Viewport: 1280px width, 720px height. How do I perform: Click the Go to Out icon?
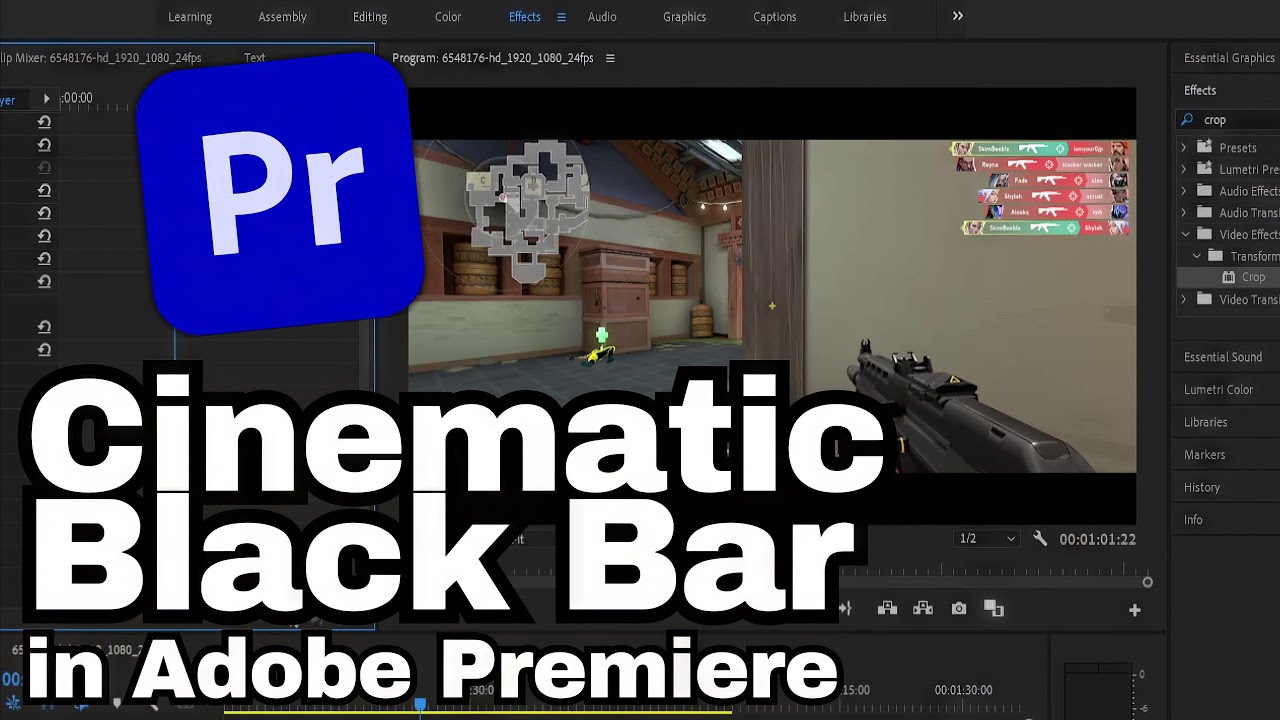tap(846, 608)
